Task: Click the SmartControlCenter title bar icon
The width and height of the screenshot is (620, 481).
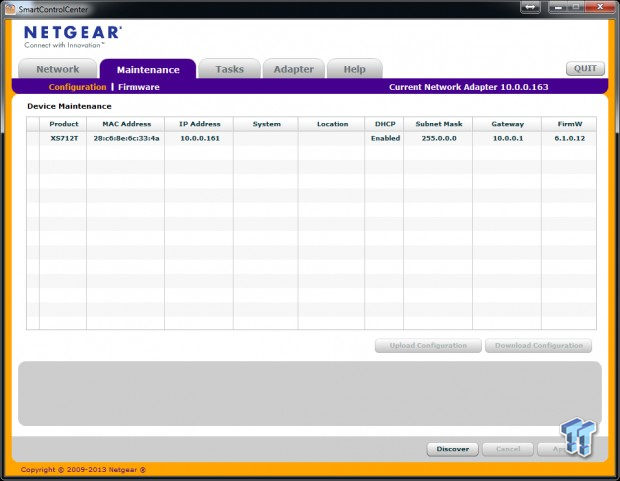Action: tap(10, 9)
